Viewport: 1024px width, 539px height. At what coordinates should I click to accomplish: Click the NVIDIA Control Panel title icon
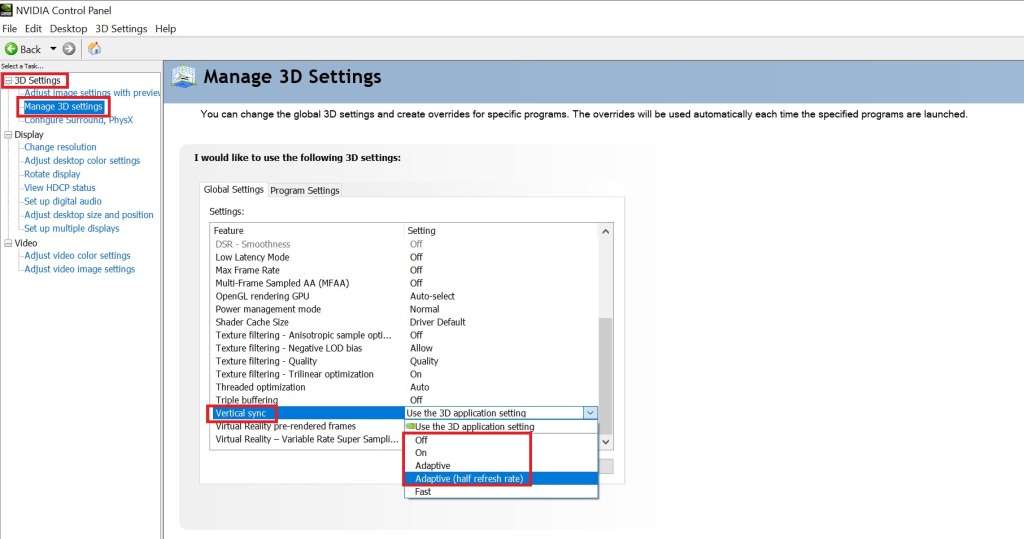point(7,10)
